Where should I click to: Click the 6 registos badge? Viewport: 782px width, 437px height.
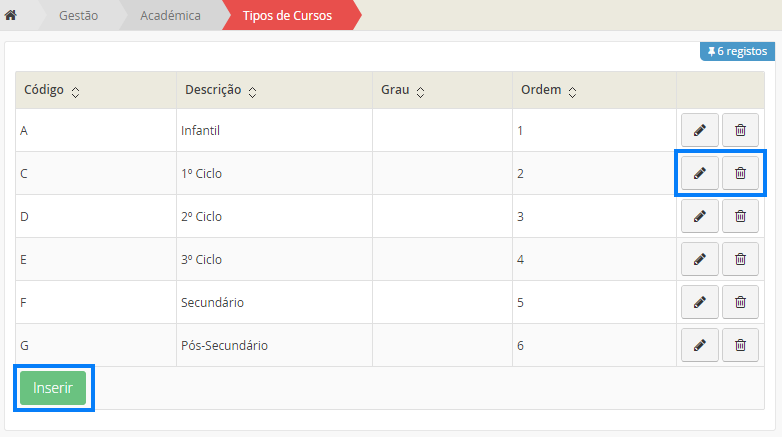click(737, 51)
